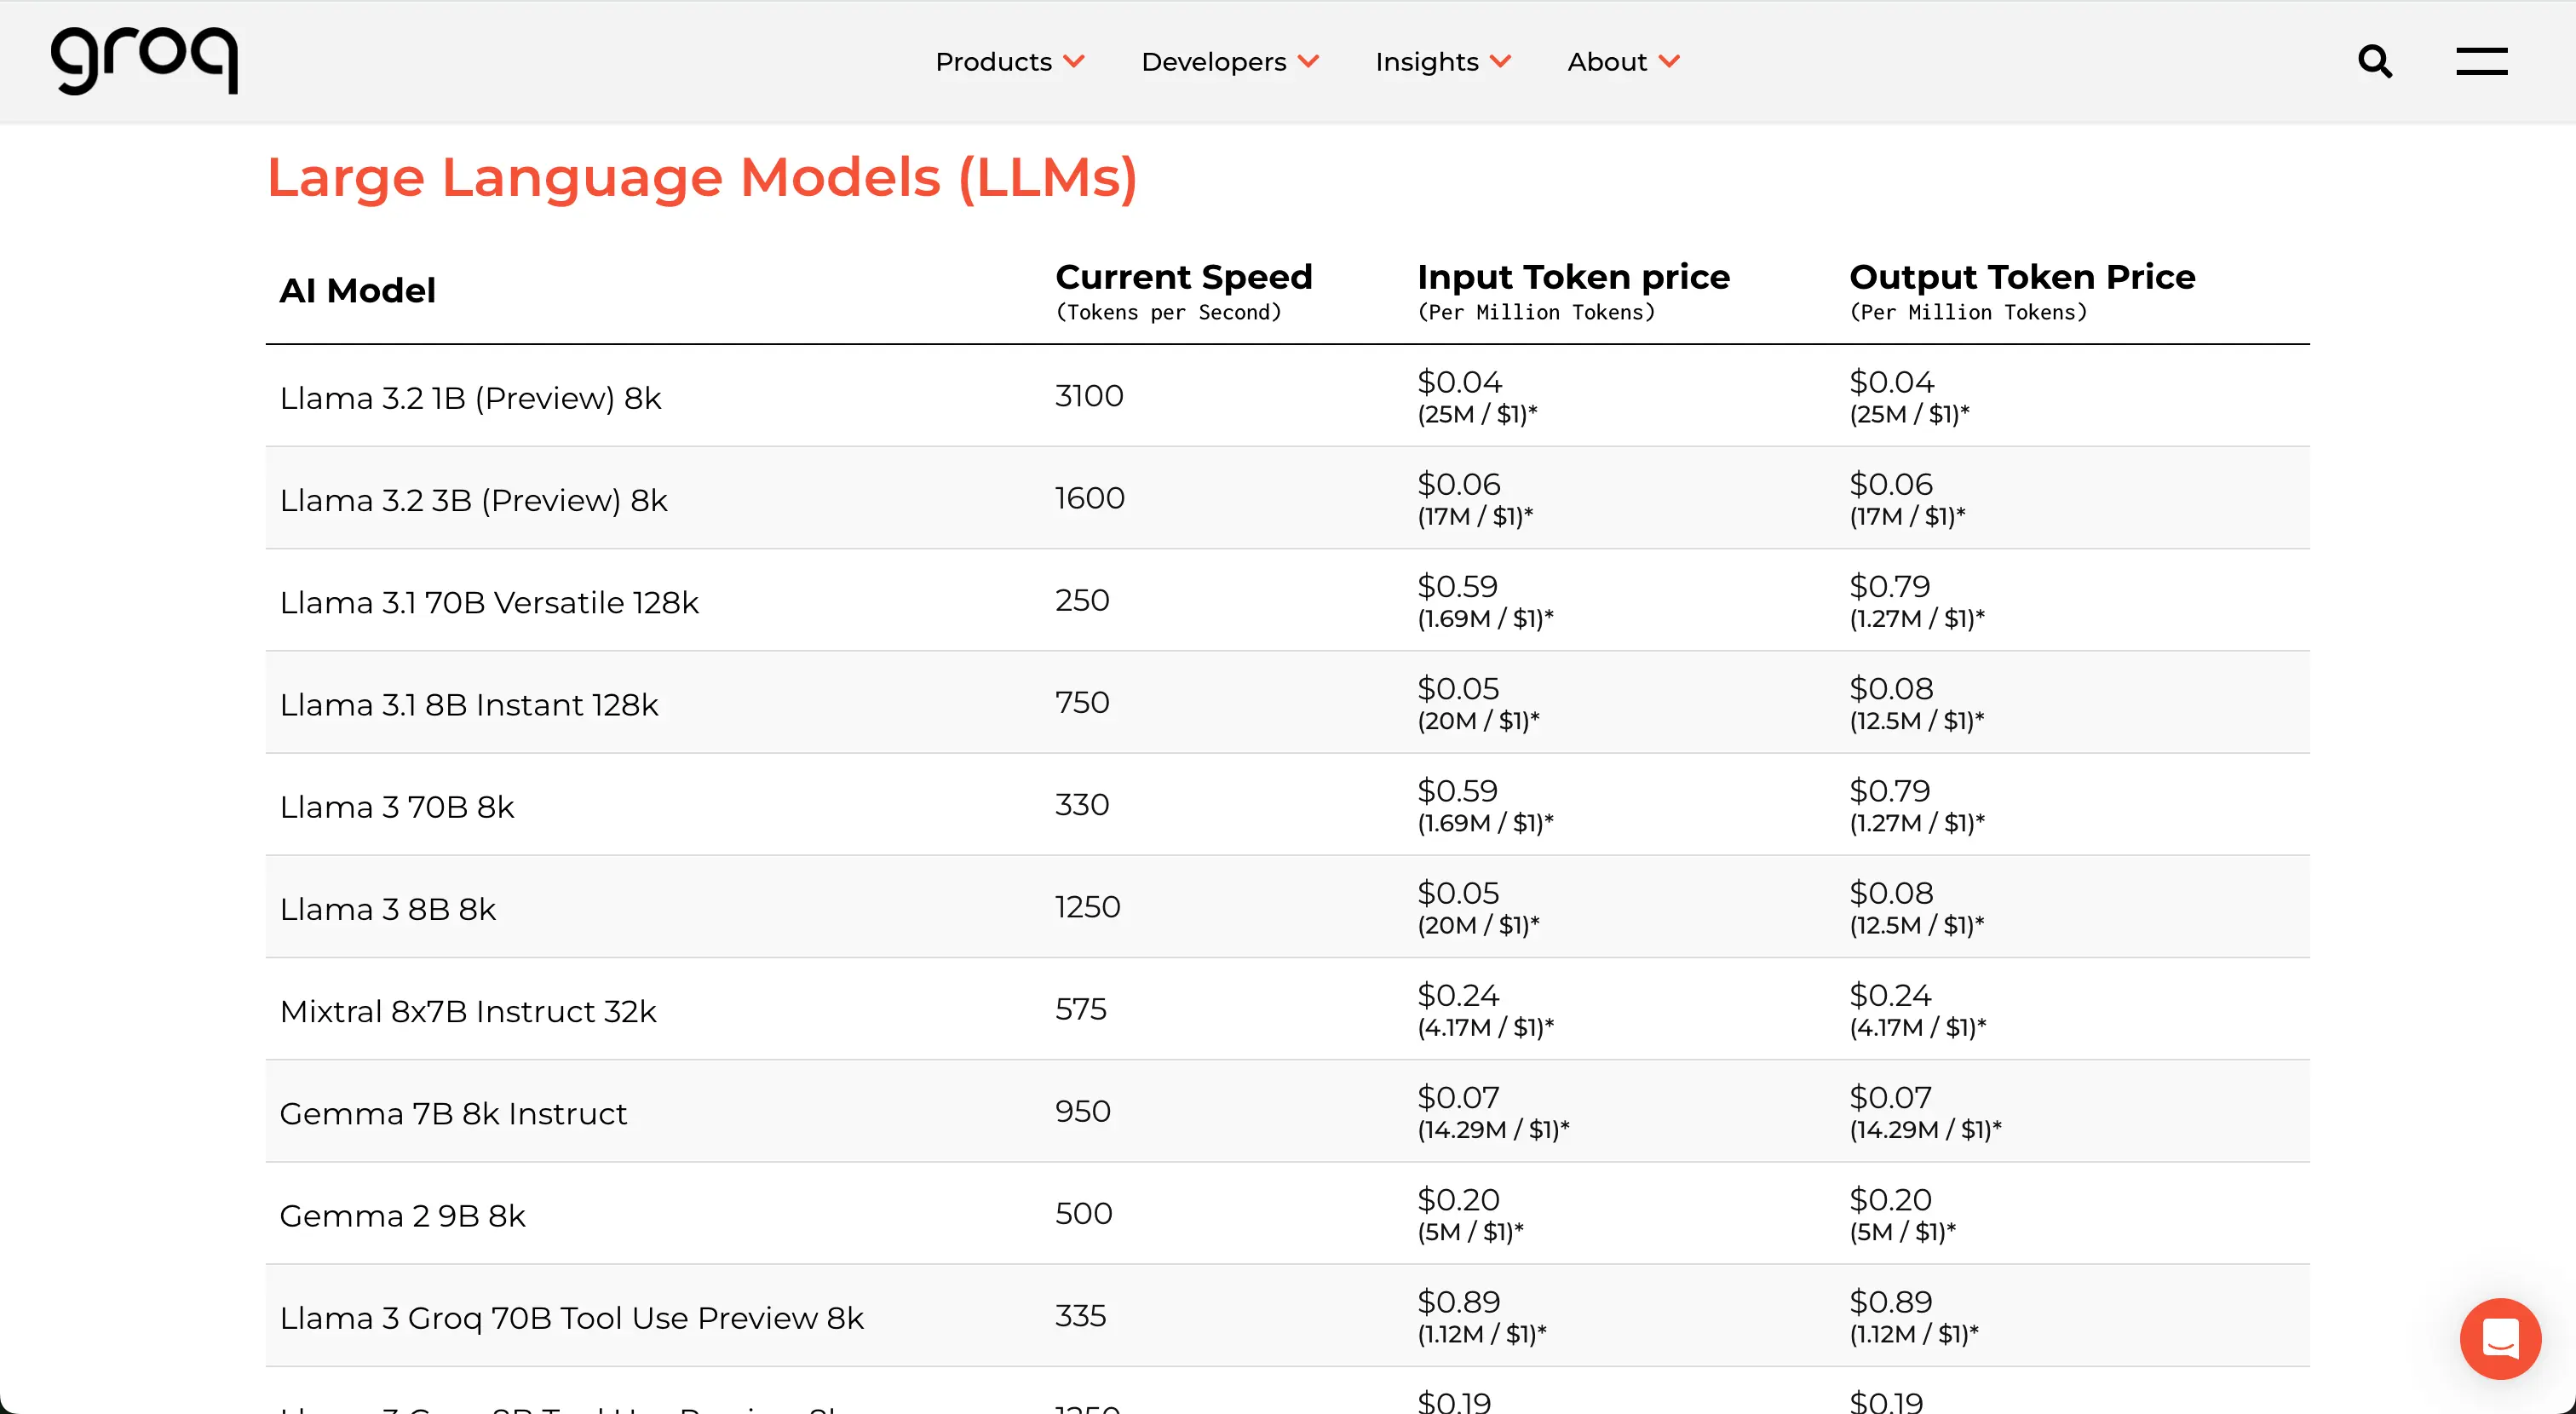Expand the Insights chevron arrow

1500,62
